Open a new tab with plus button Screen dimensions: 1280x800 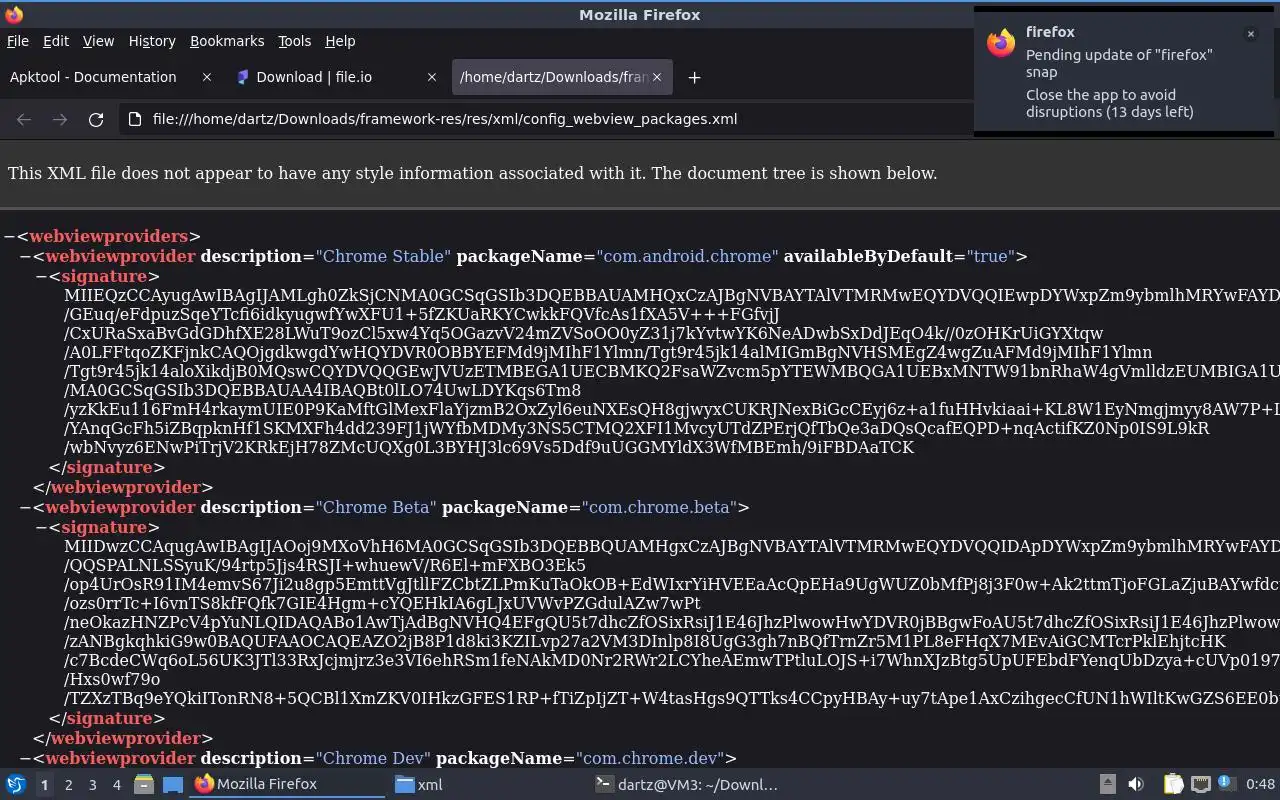[x=694, y=77]
